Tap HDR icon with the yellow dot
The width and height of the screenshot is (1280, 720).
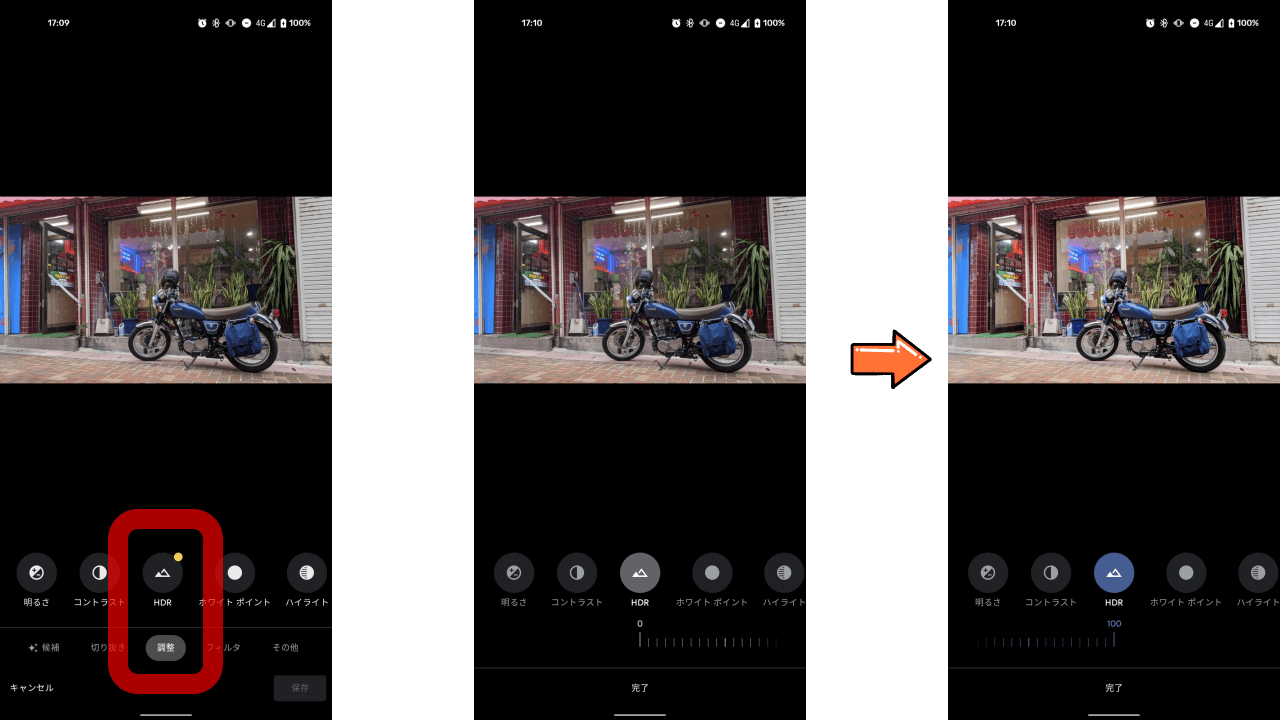tap(163, 573)
